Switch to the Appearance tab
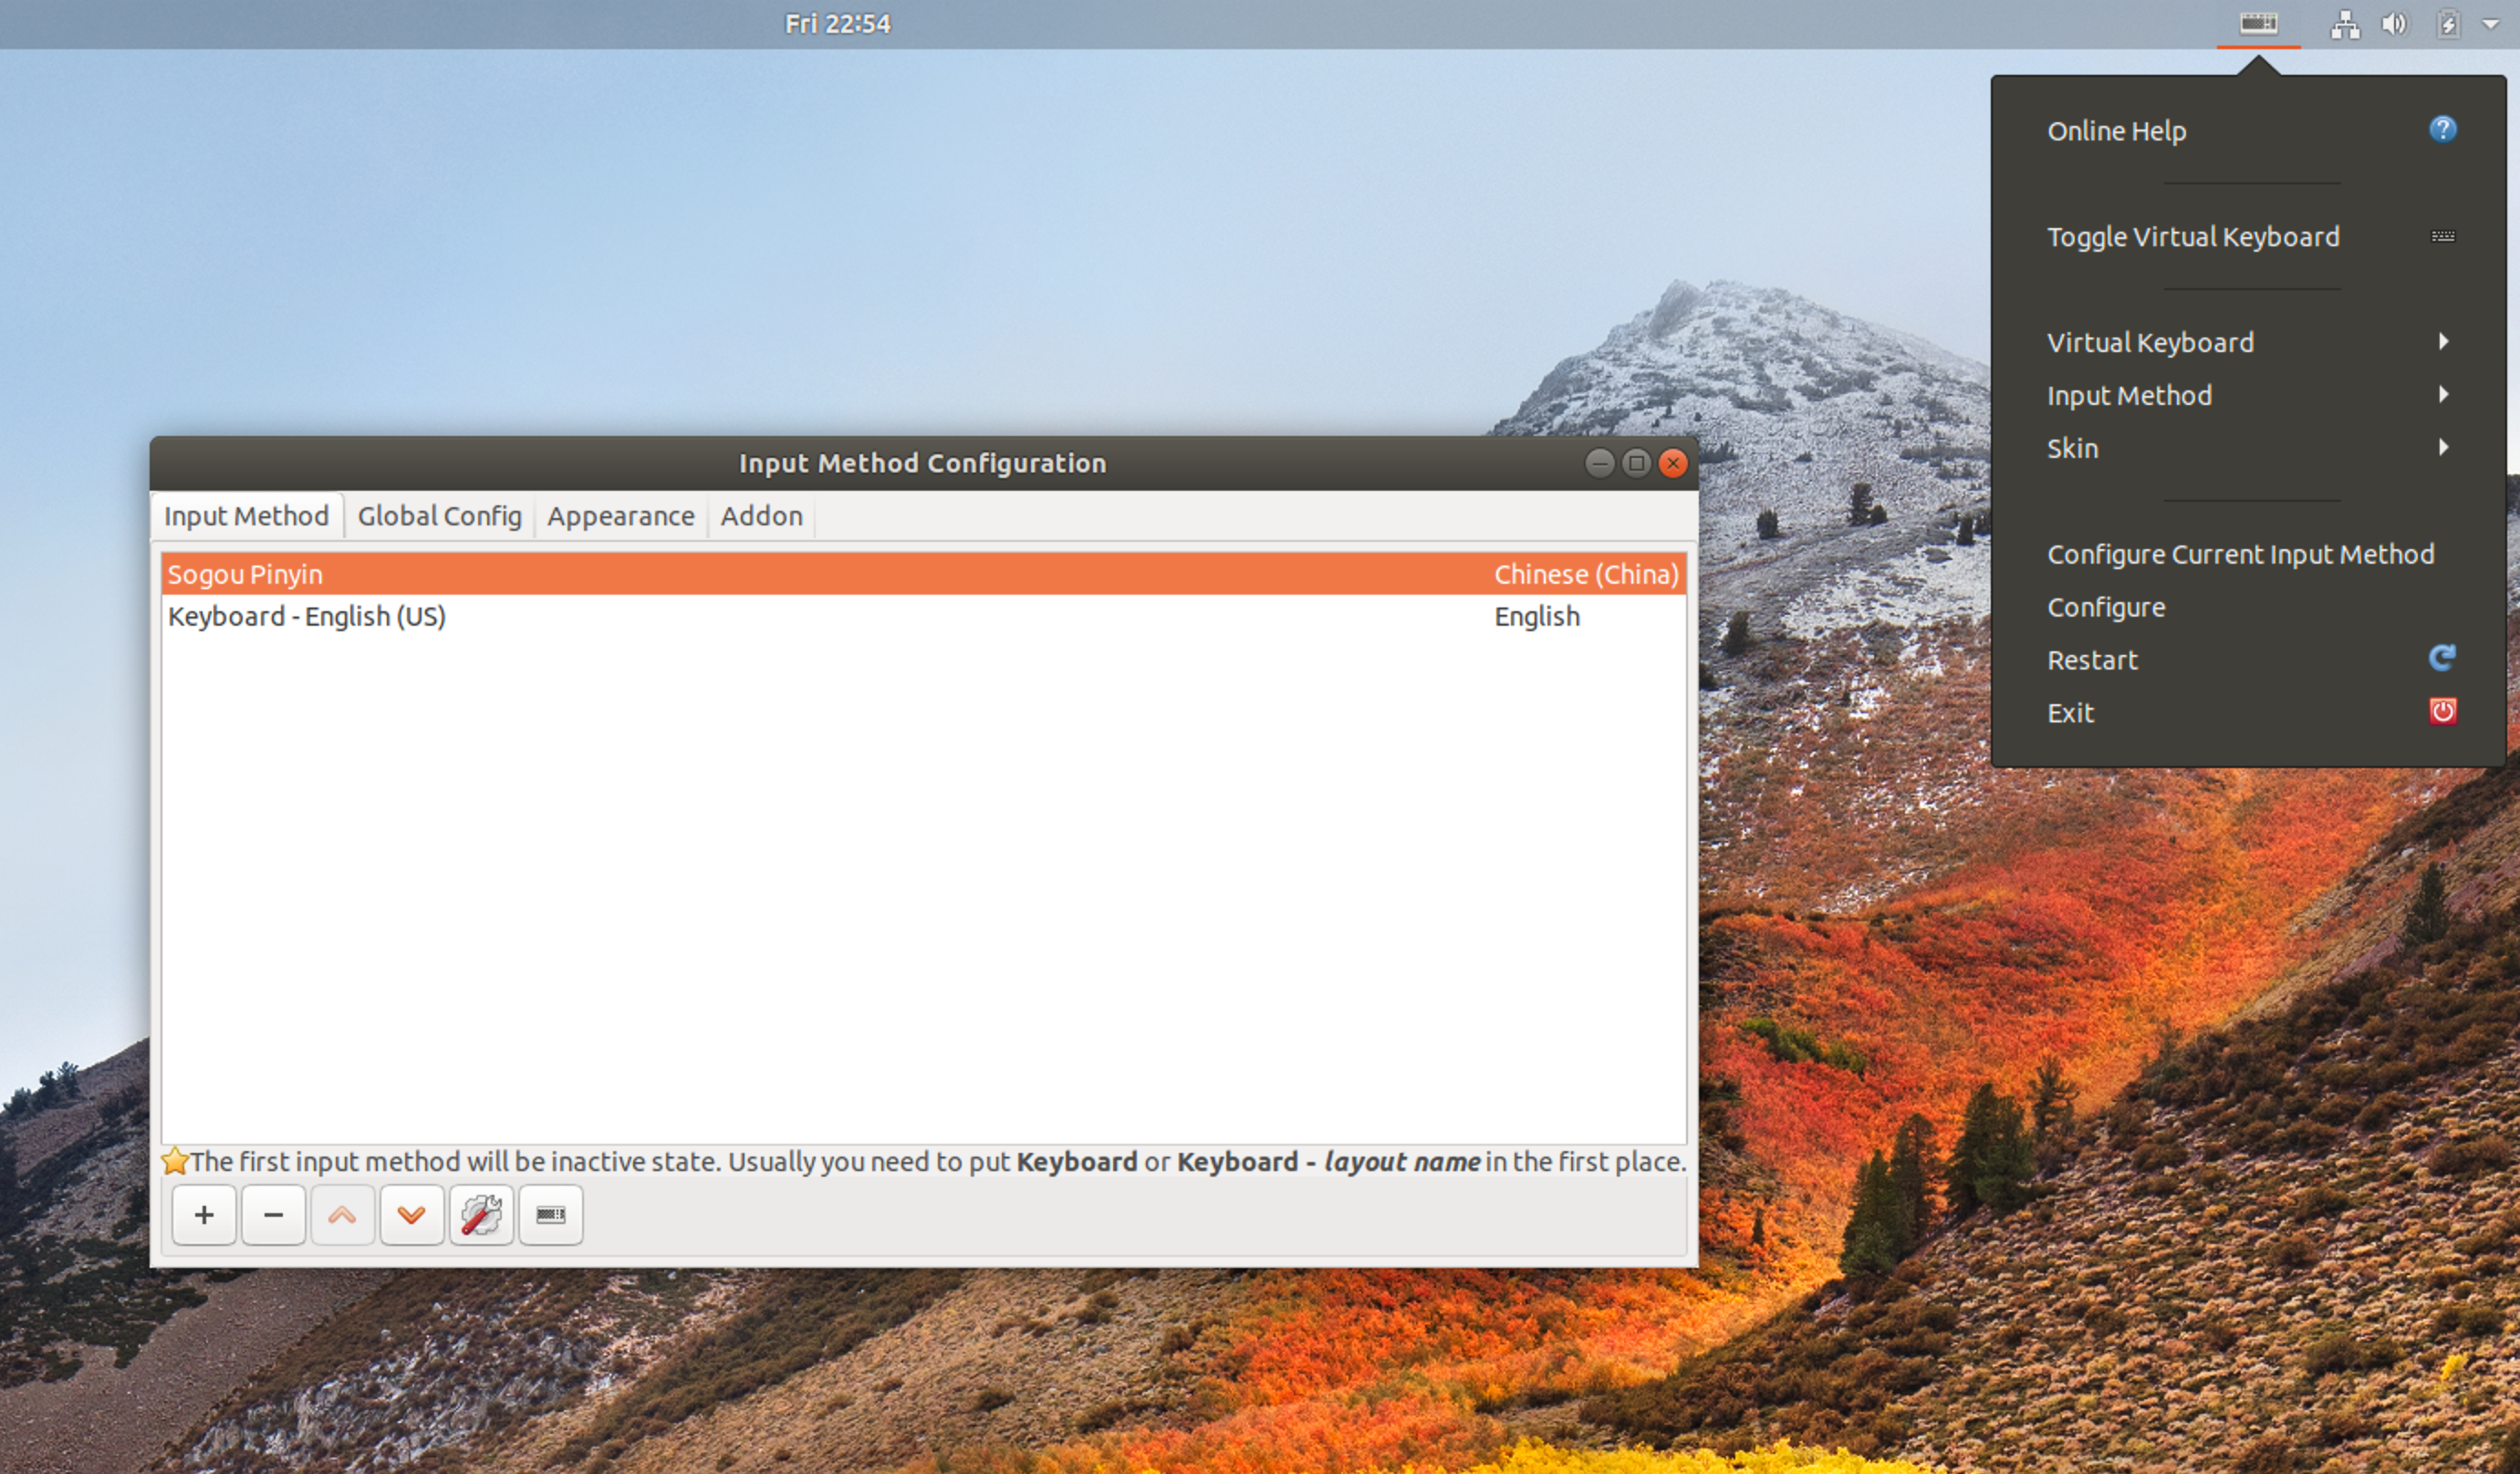 pyautogui.click(x=620, y=516)
